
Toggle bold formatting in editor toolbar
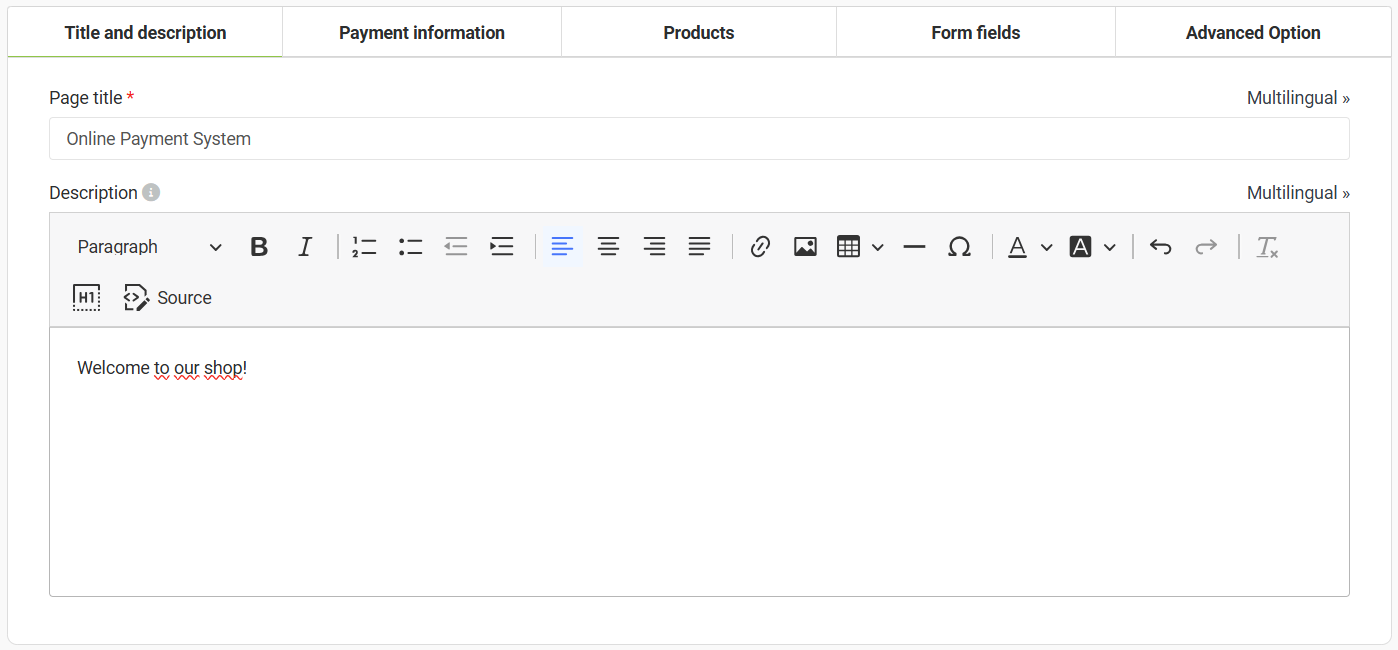click(x=259, y=247)
